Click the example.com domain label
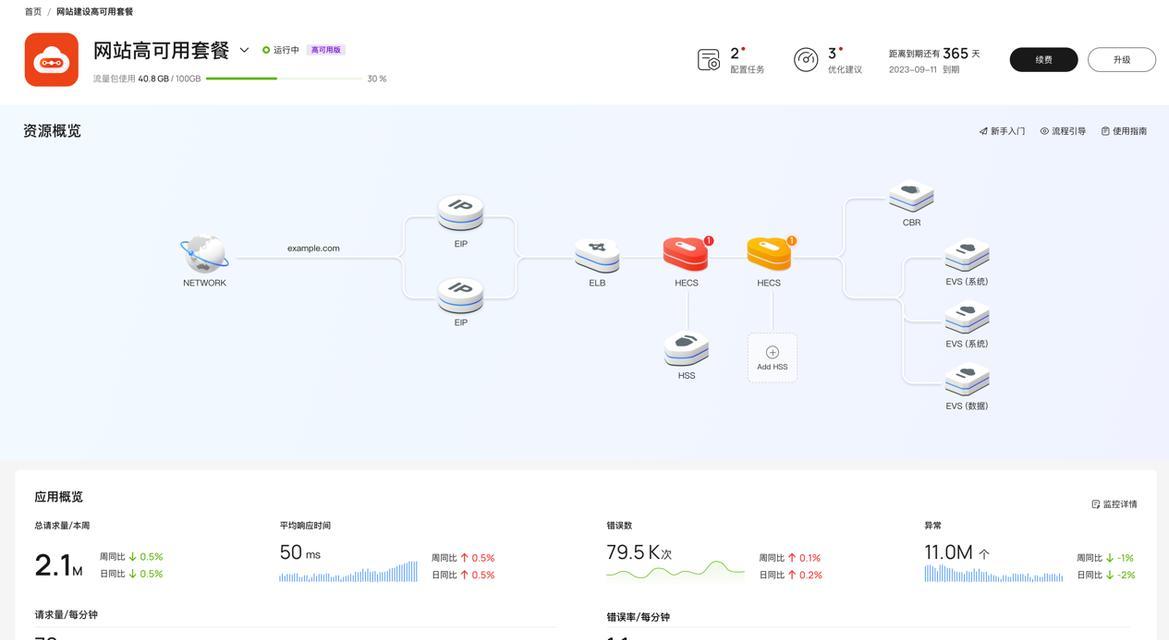 coord(313,248)
